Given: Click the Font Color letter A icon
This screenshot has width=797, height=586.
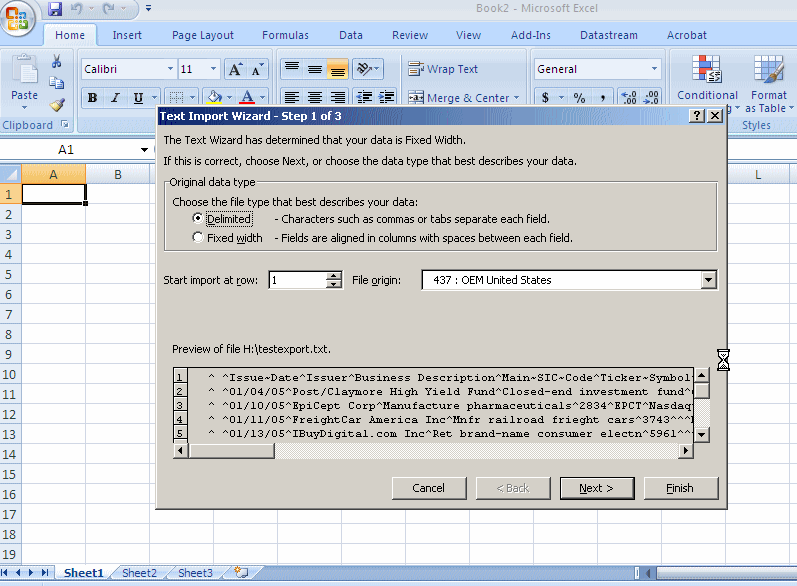Looking at the screenshot, I should (x=248, y=97).
